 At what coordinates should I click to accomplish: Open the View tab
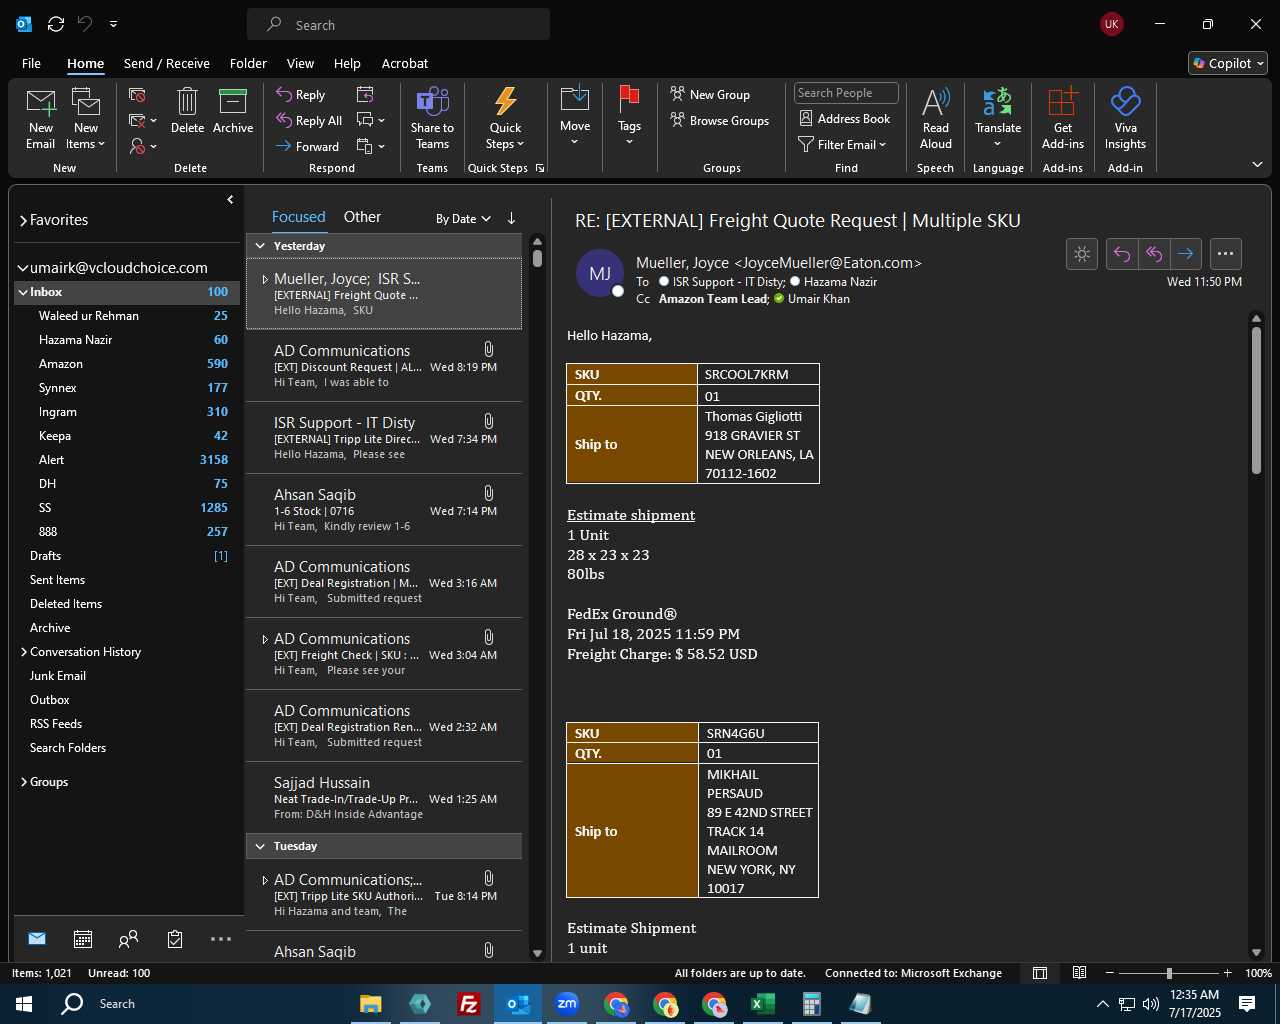tap(300, 63)
